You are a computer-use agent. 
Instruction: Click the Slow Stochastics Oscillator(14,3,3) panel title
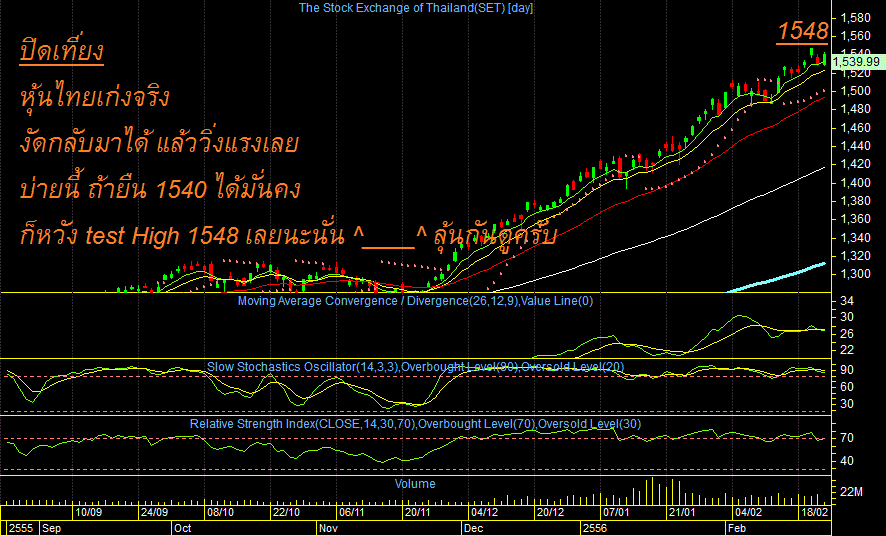(x=415, y=367)
